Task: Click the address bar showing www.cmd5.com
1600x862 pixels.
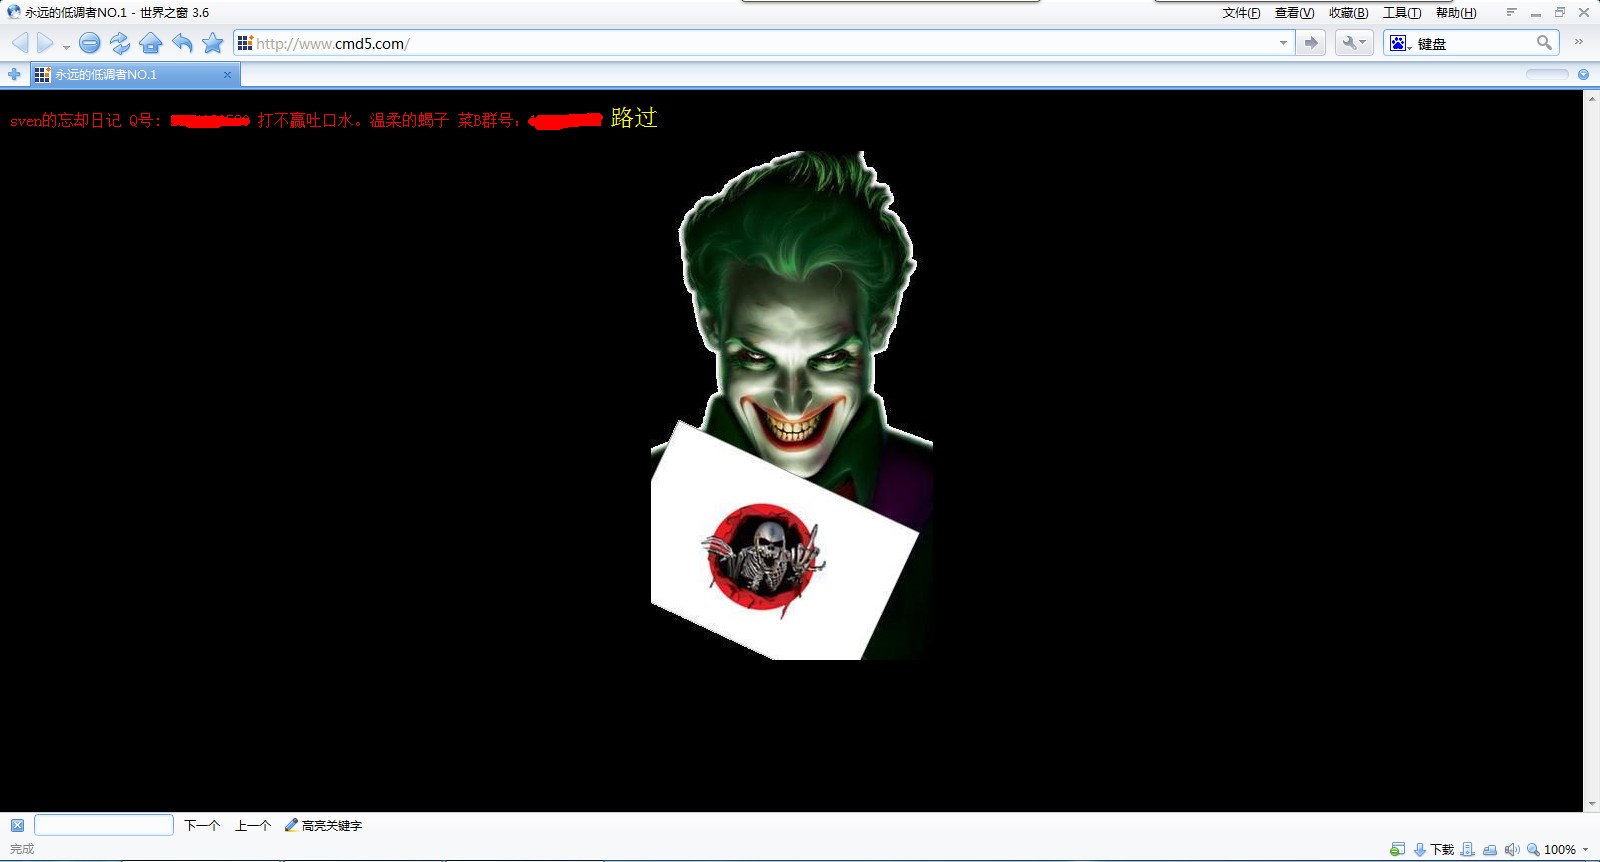Action: 765,43
